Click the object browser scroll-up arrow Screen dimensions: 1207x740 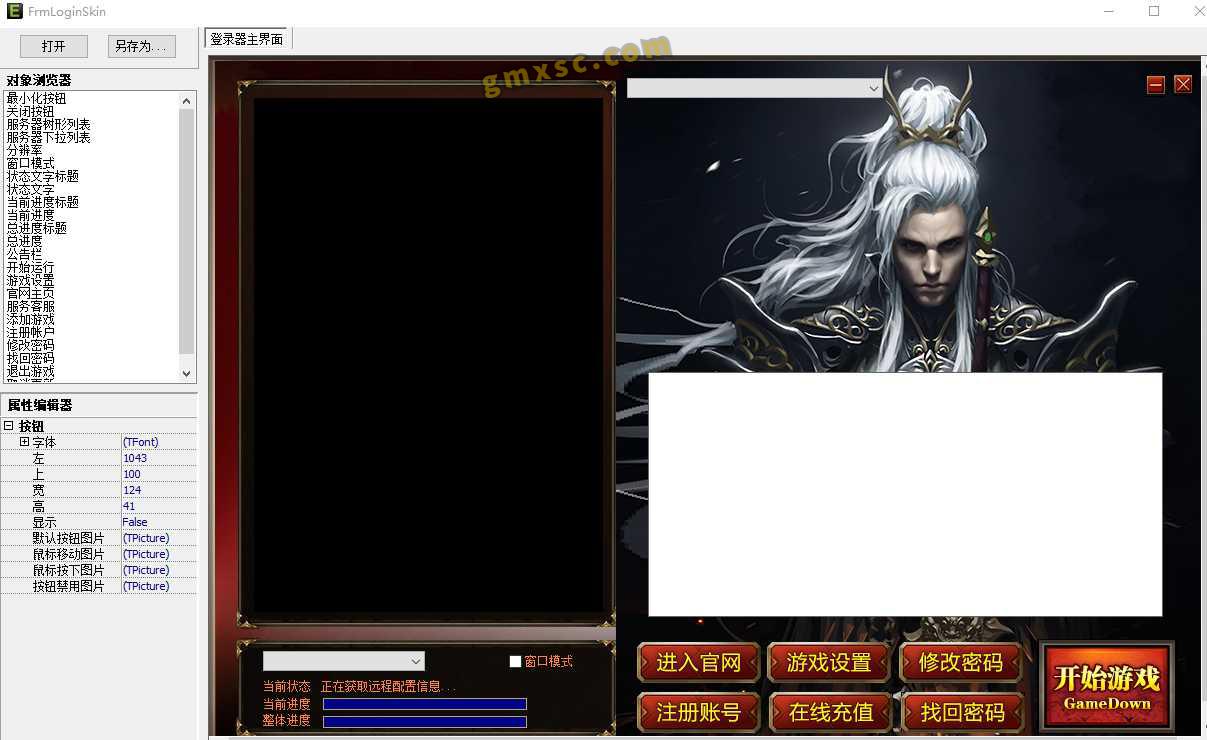(x=186, y=100)
